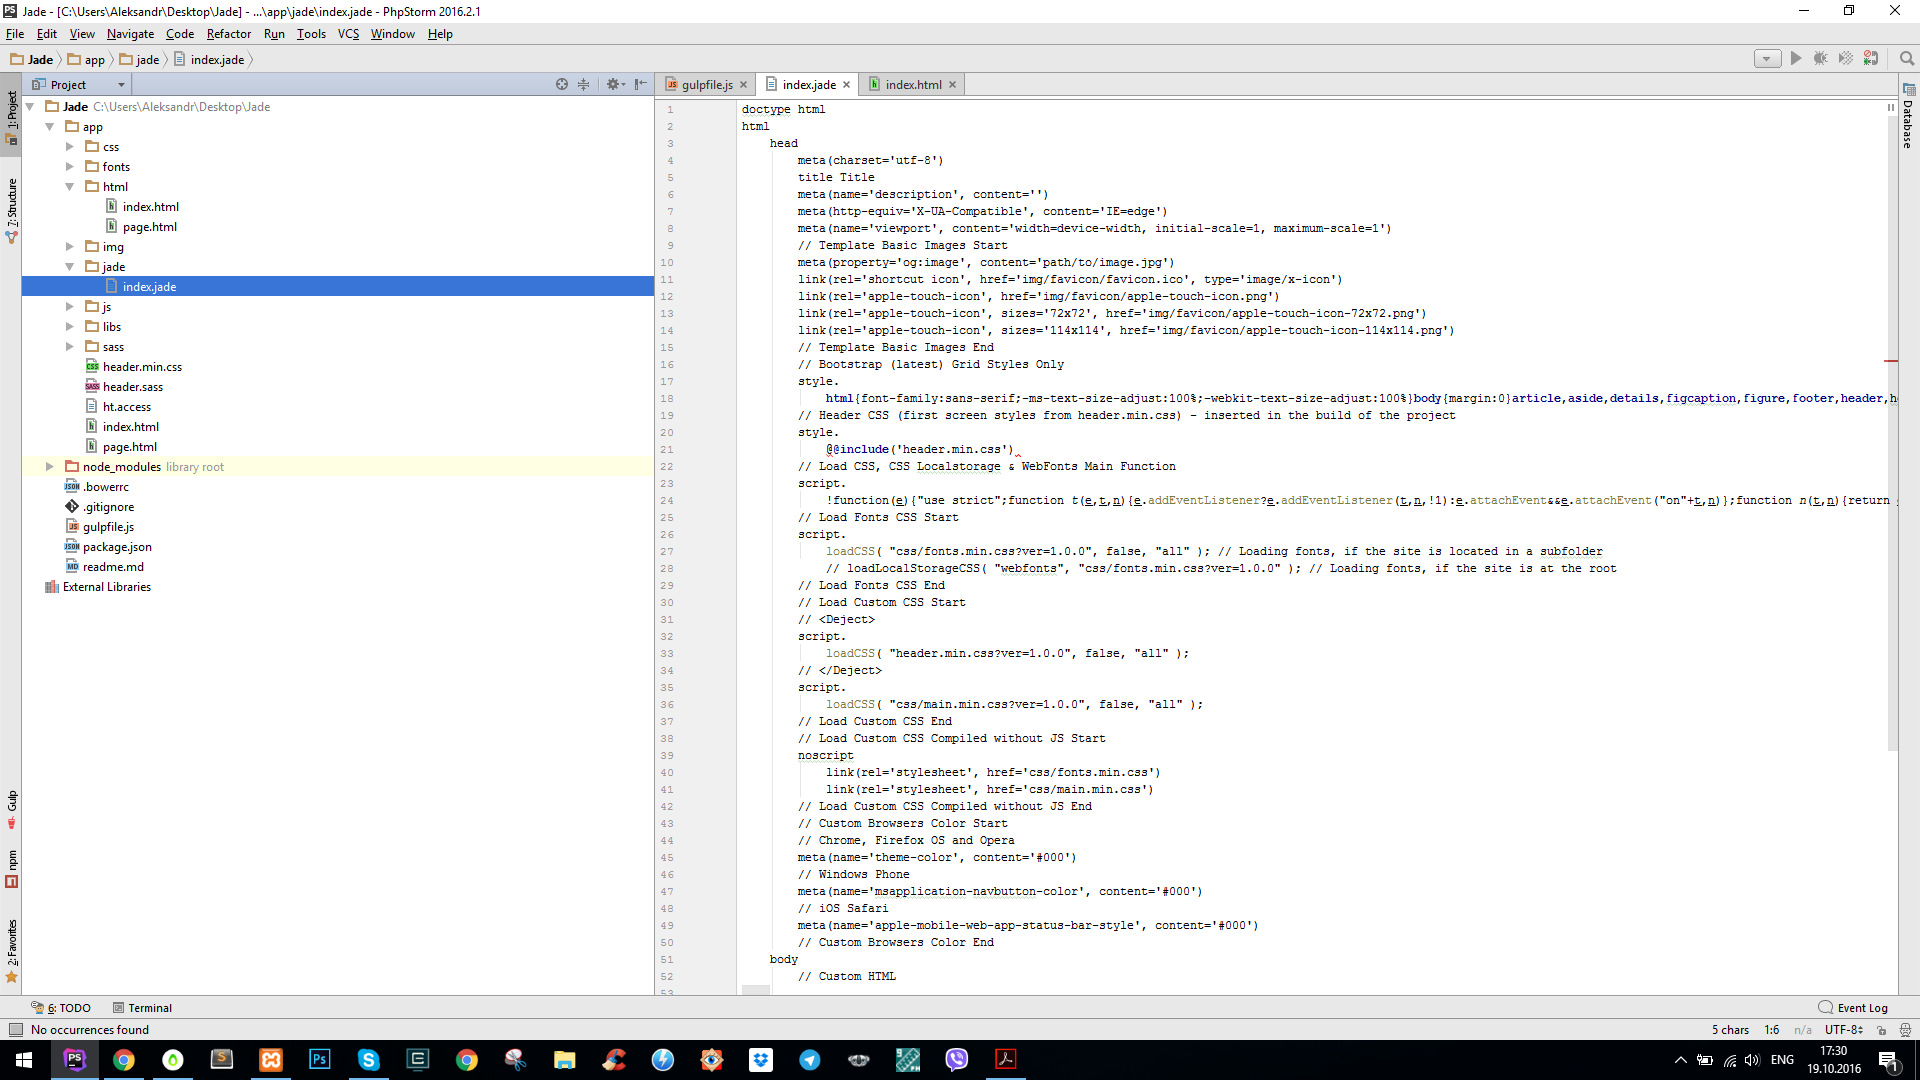Image resolution: width=1920 pixels, height=1080 pixels.
Task: Open Photoshop from Windows taskbar
Action: [x=320, y=1060]
